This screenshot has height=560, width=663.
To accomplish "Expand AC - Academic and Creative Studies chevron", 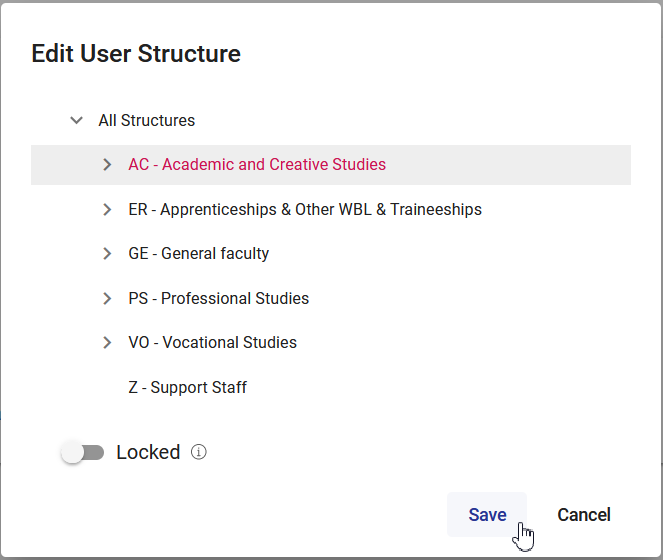I will (107, 165).
